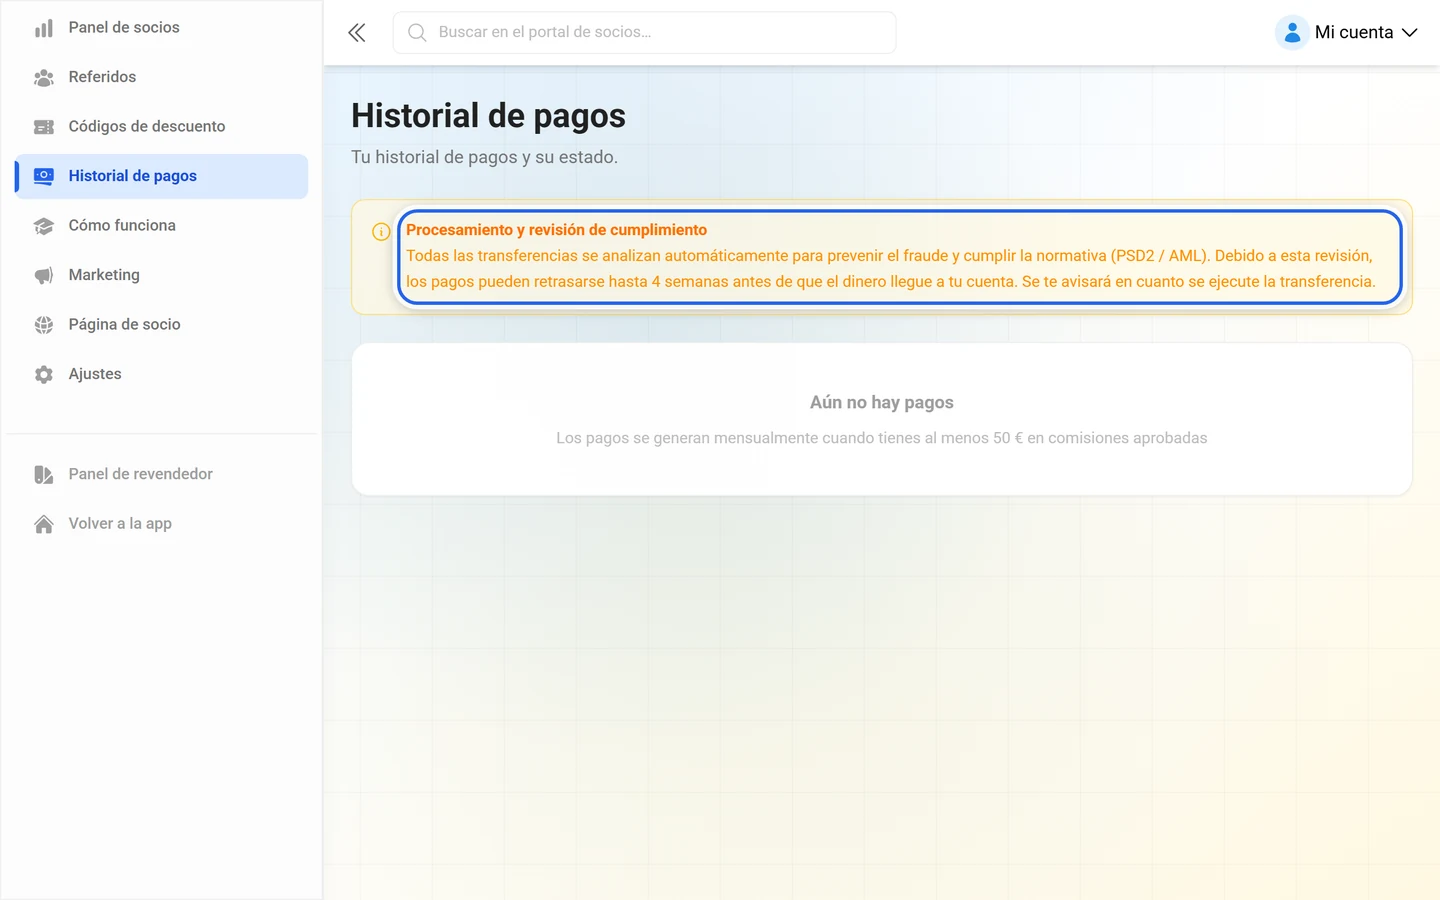This screenshot has height=900, width=1440.
Task: Expand the Mi cuenta dropdown arrow
Action: [1410, 33]
